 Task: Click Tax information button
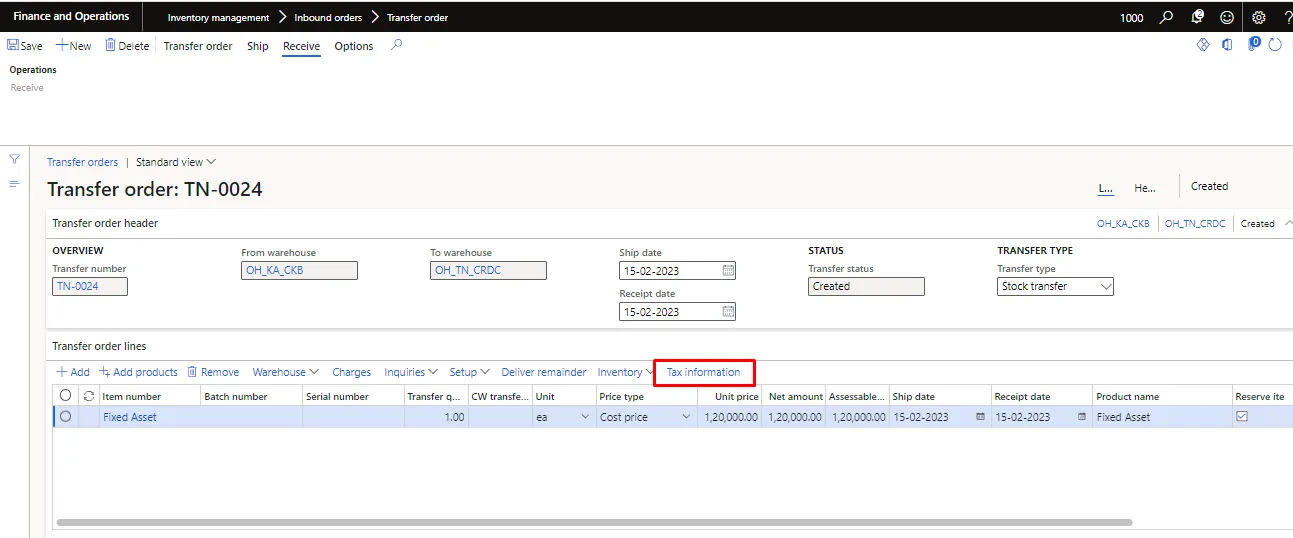coord(704,372)
